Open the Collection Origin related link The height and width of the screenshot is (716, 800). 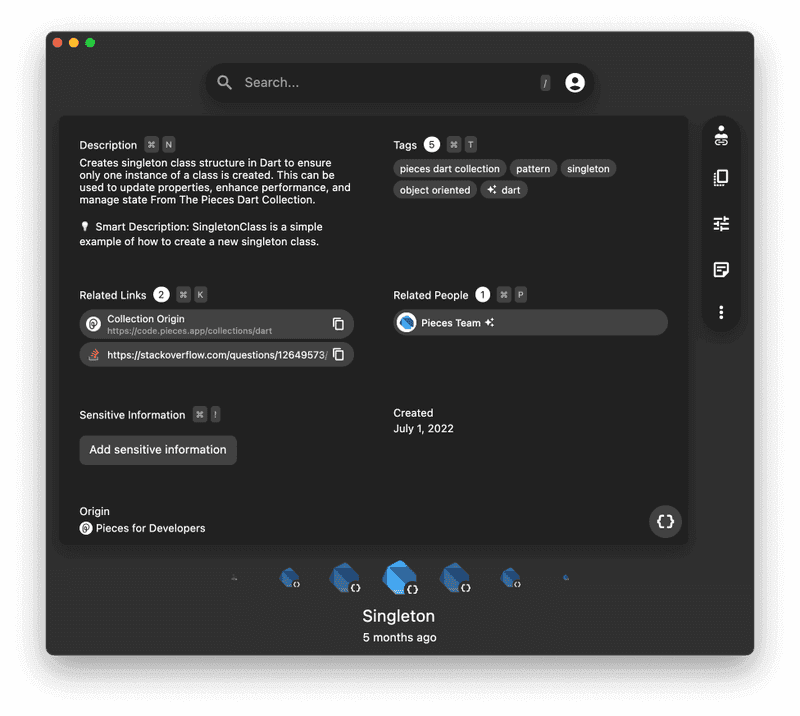point(216,324)
